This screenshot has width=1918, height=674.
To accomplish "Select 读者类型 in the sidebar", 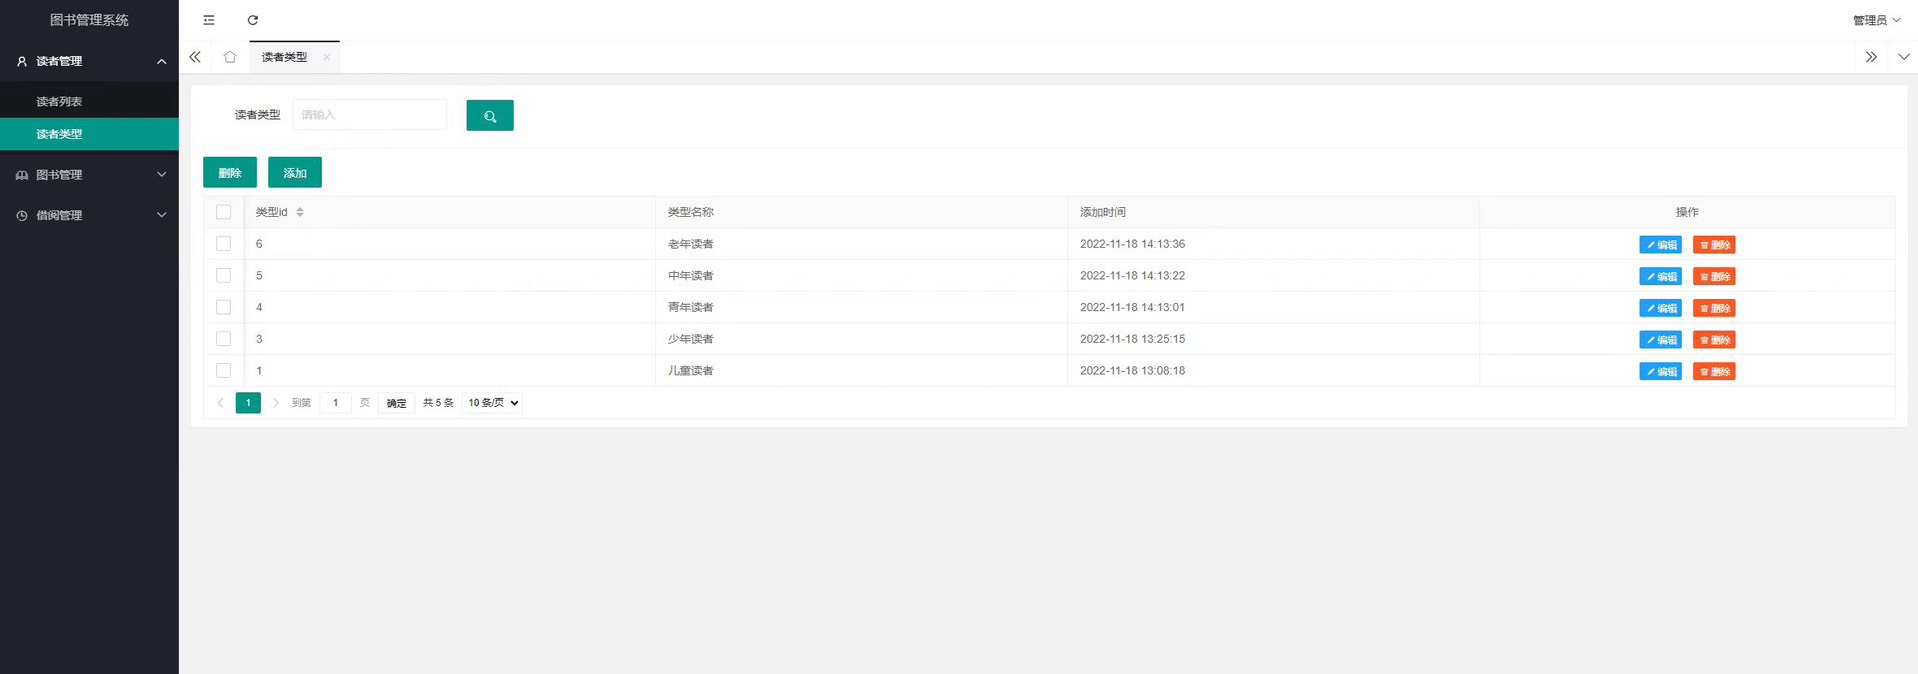I will tap(89, 134).
